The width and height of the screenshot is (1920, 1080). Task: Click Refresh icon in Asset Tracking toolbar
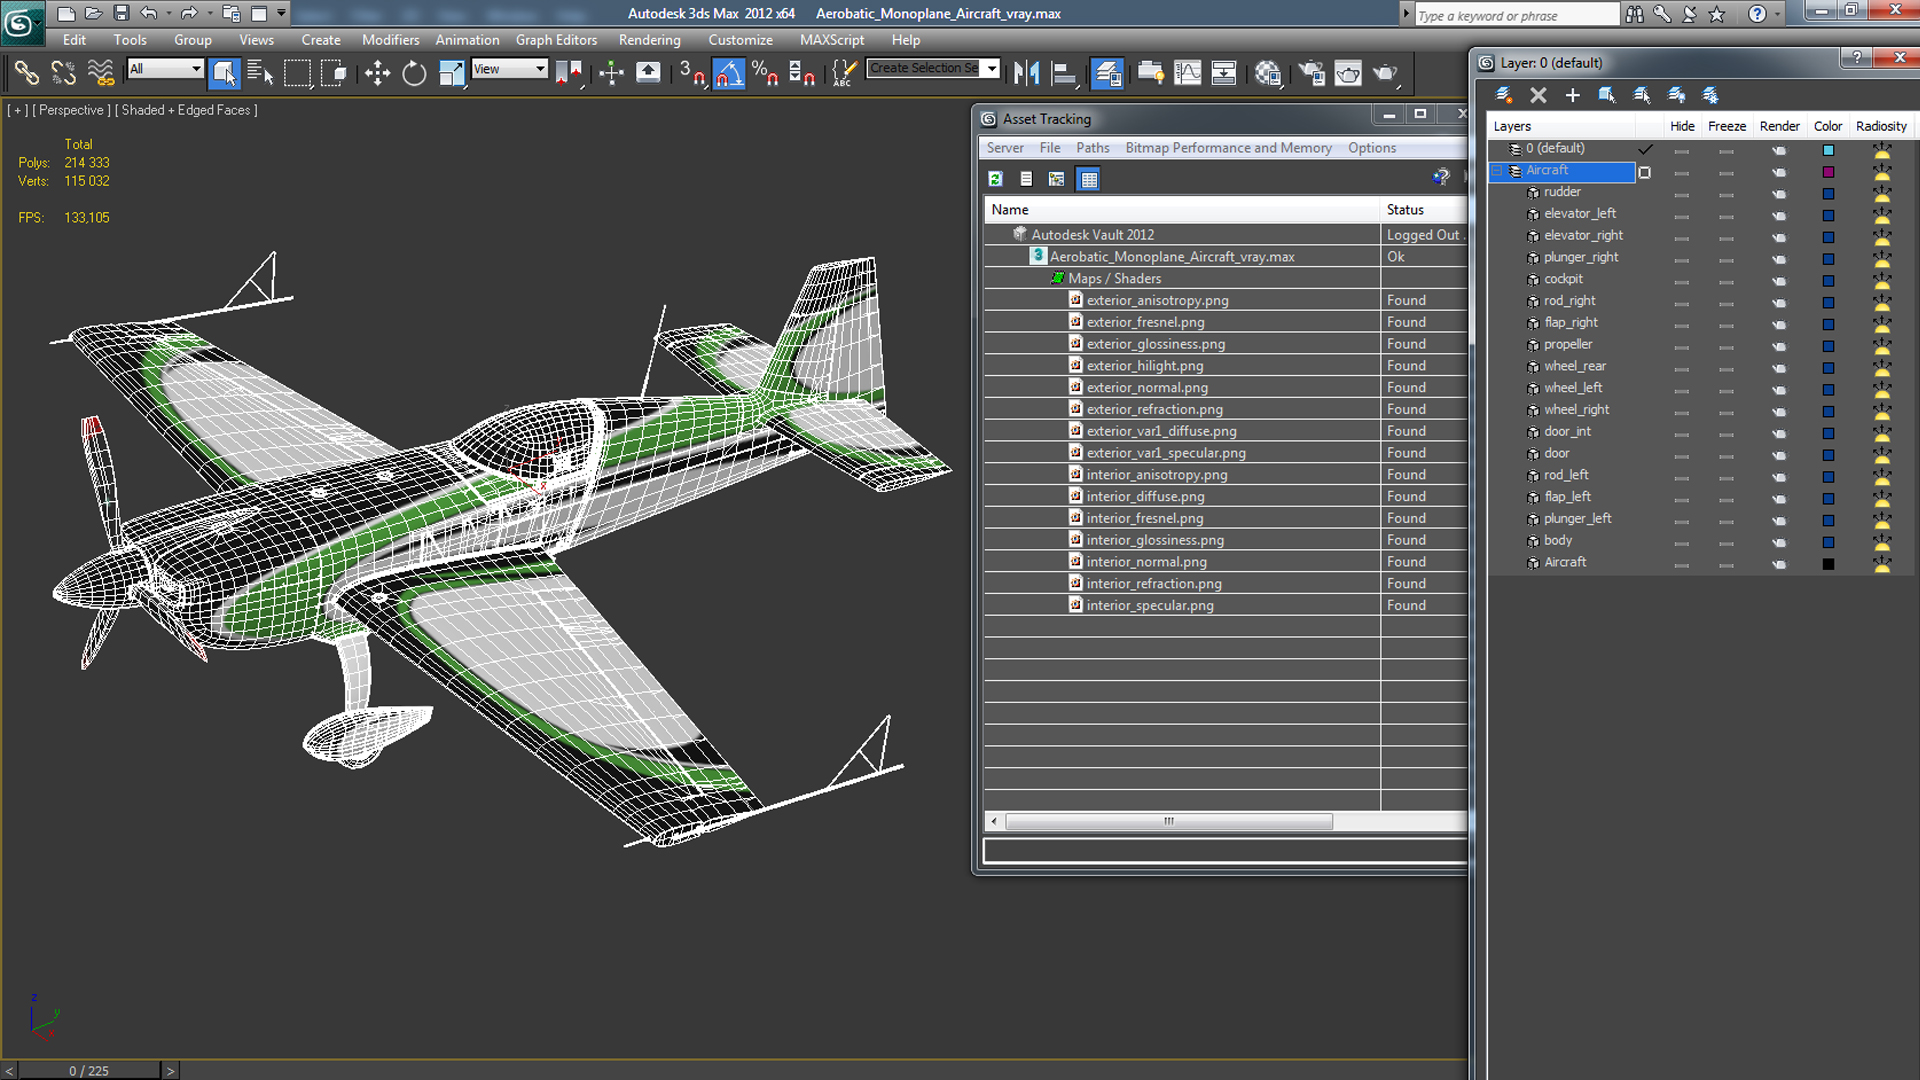click(995, 179)
